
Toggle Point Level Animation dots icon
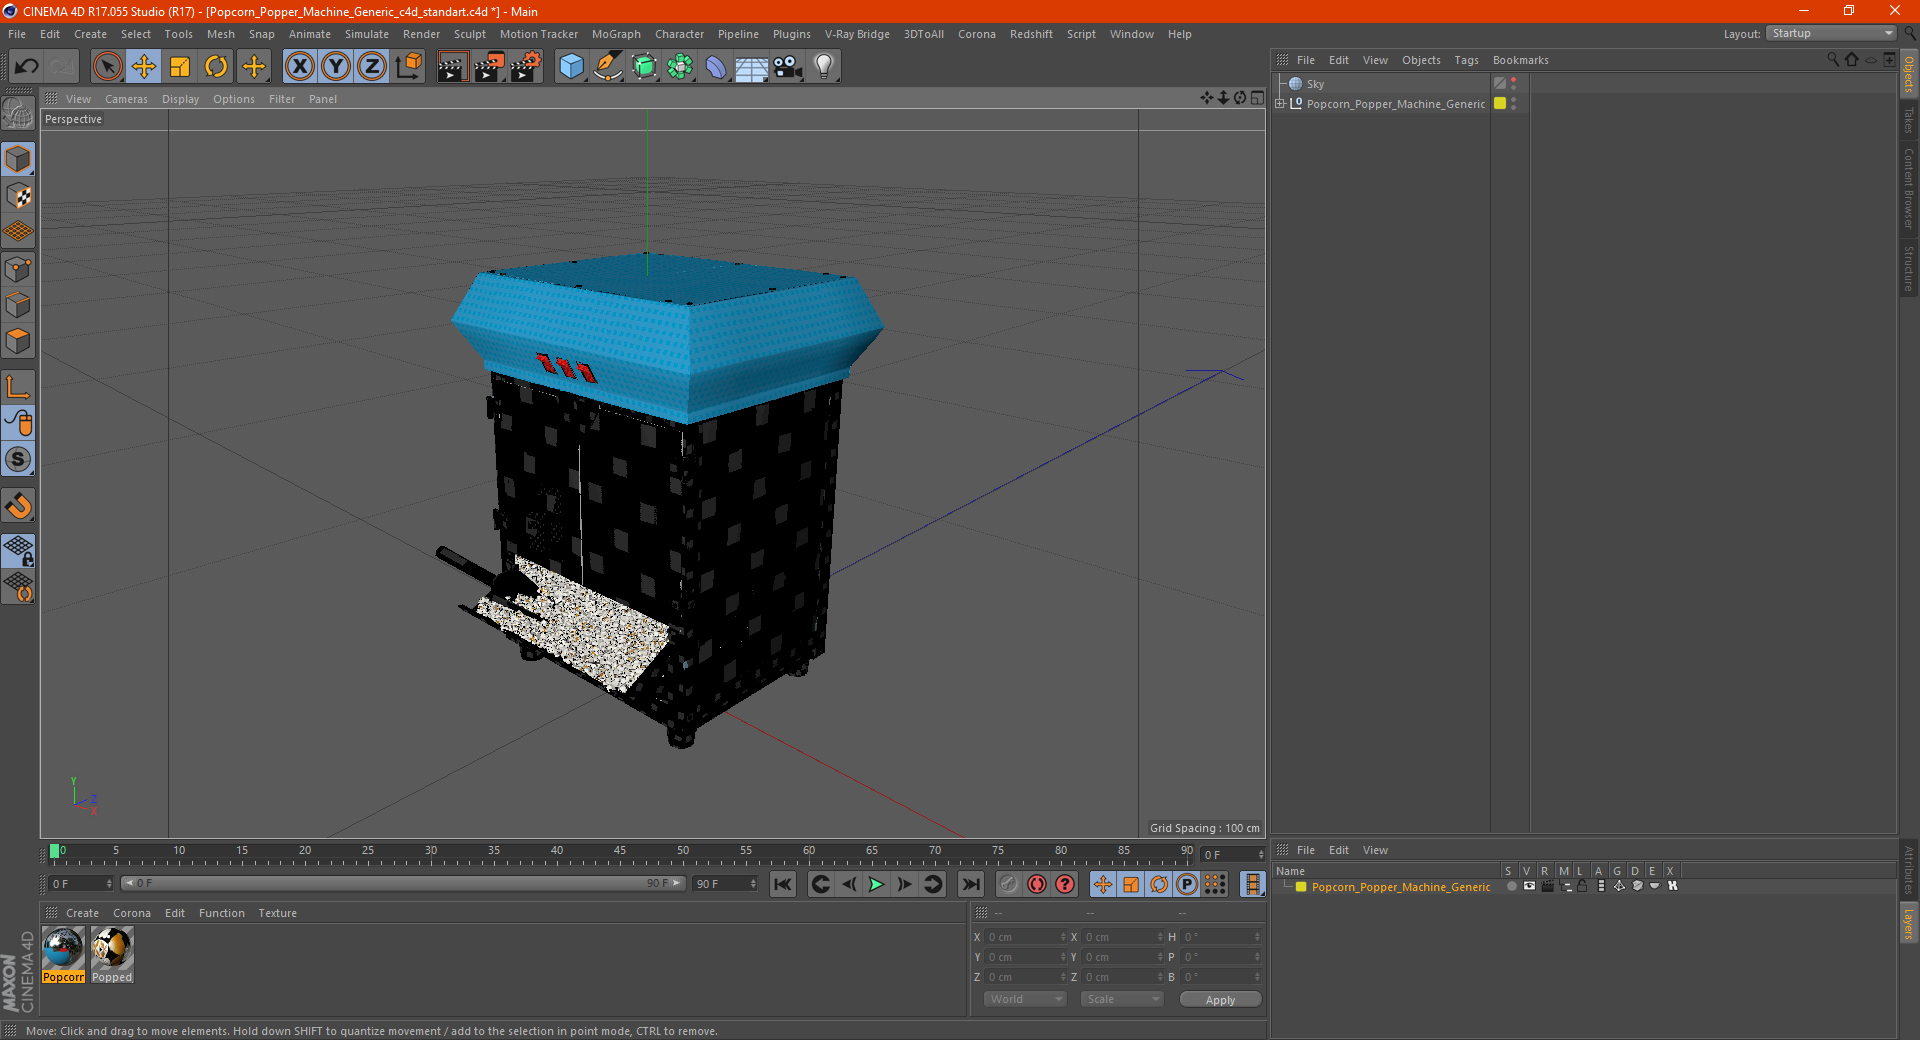point(1215,884)
